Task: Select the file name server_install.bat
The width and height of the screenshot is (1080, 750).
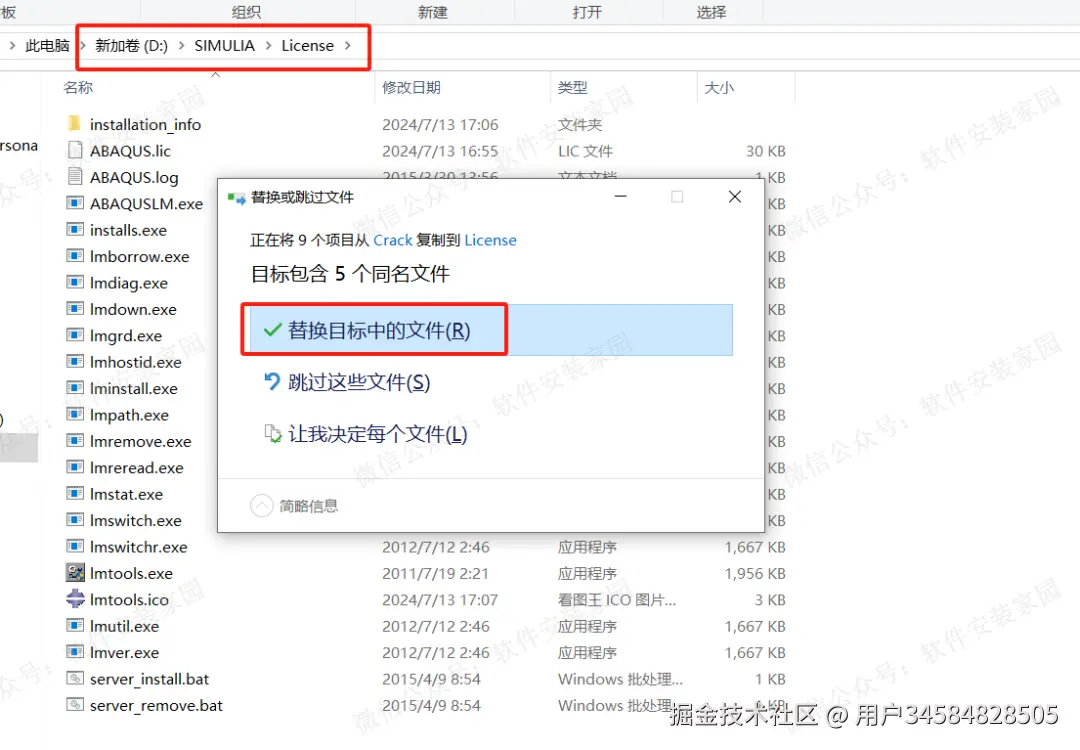Action: [x=149, y=679]
